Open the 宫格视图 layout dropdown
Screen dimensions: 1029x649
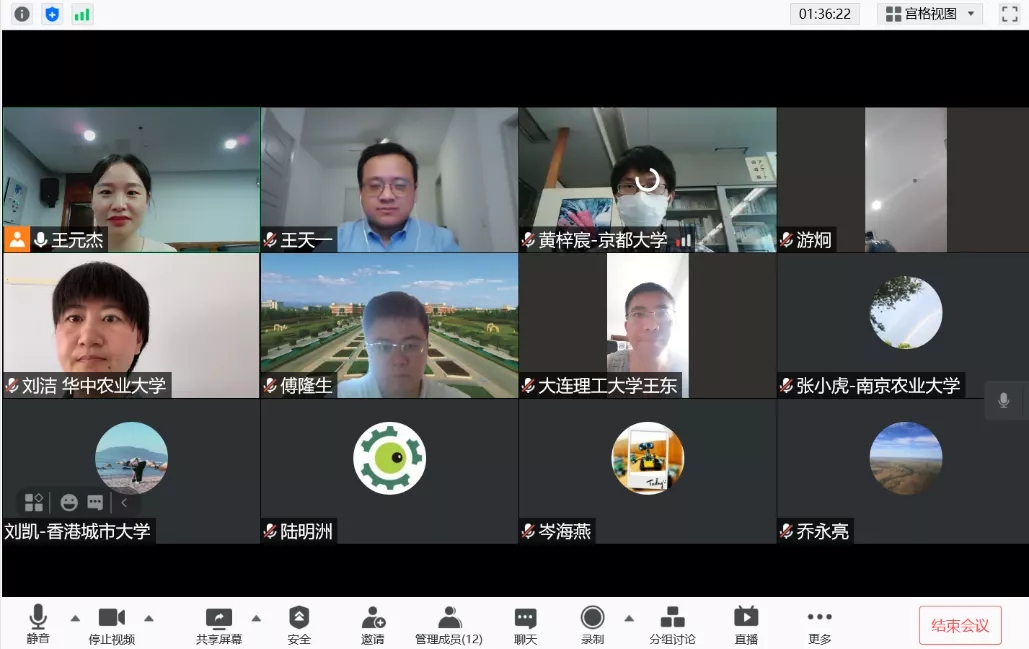click(929, 14)
